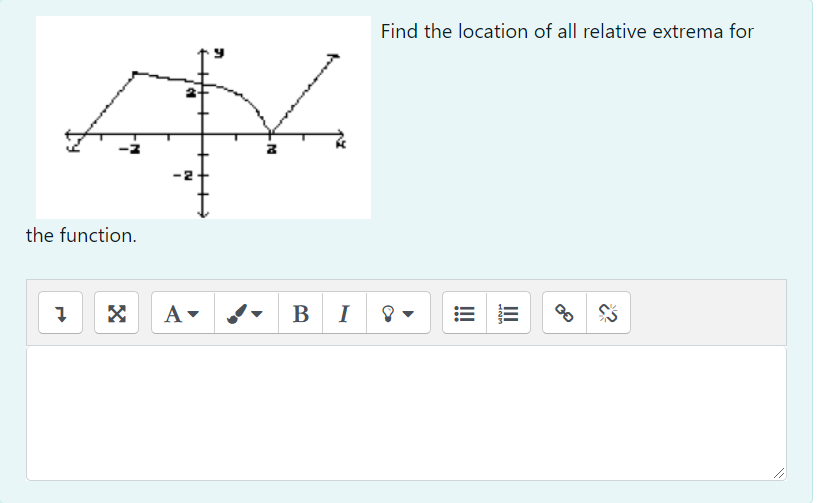This screenshot has height=503, width=817.
Task: Click inside the answer text area
Action: [406, 413]
